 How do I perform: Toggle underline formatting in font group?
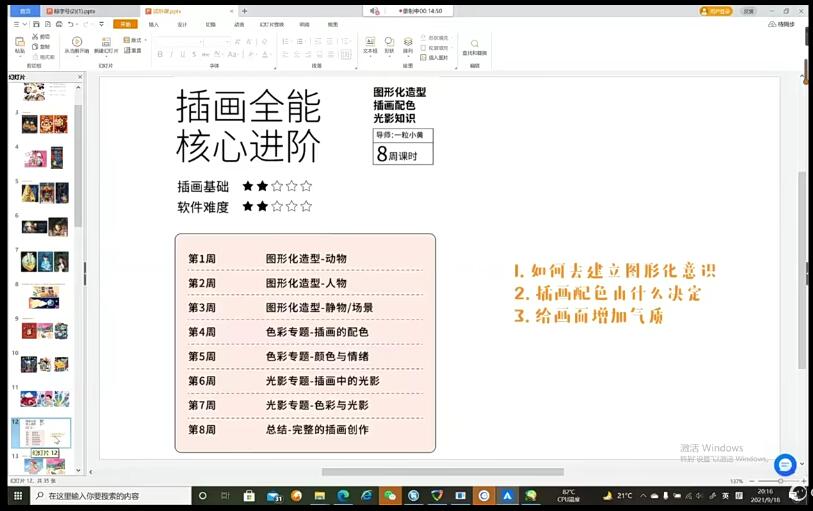pyautogui.click(x=182, y=55)
